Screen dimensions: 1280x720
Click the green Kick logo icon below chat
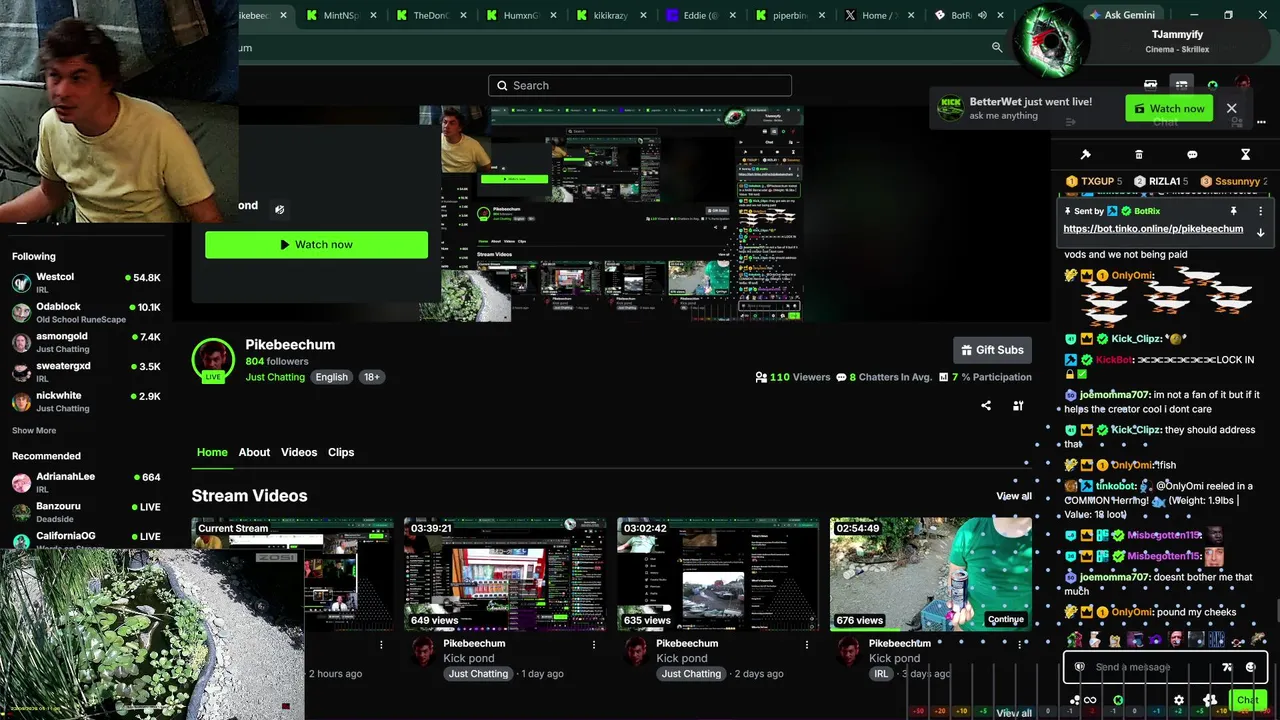pos(1118,700)
